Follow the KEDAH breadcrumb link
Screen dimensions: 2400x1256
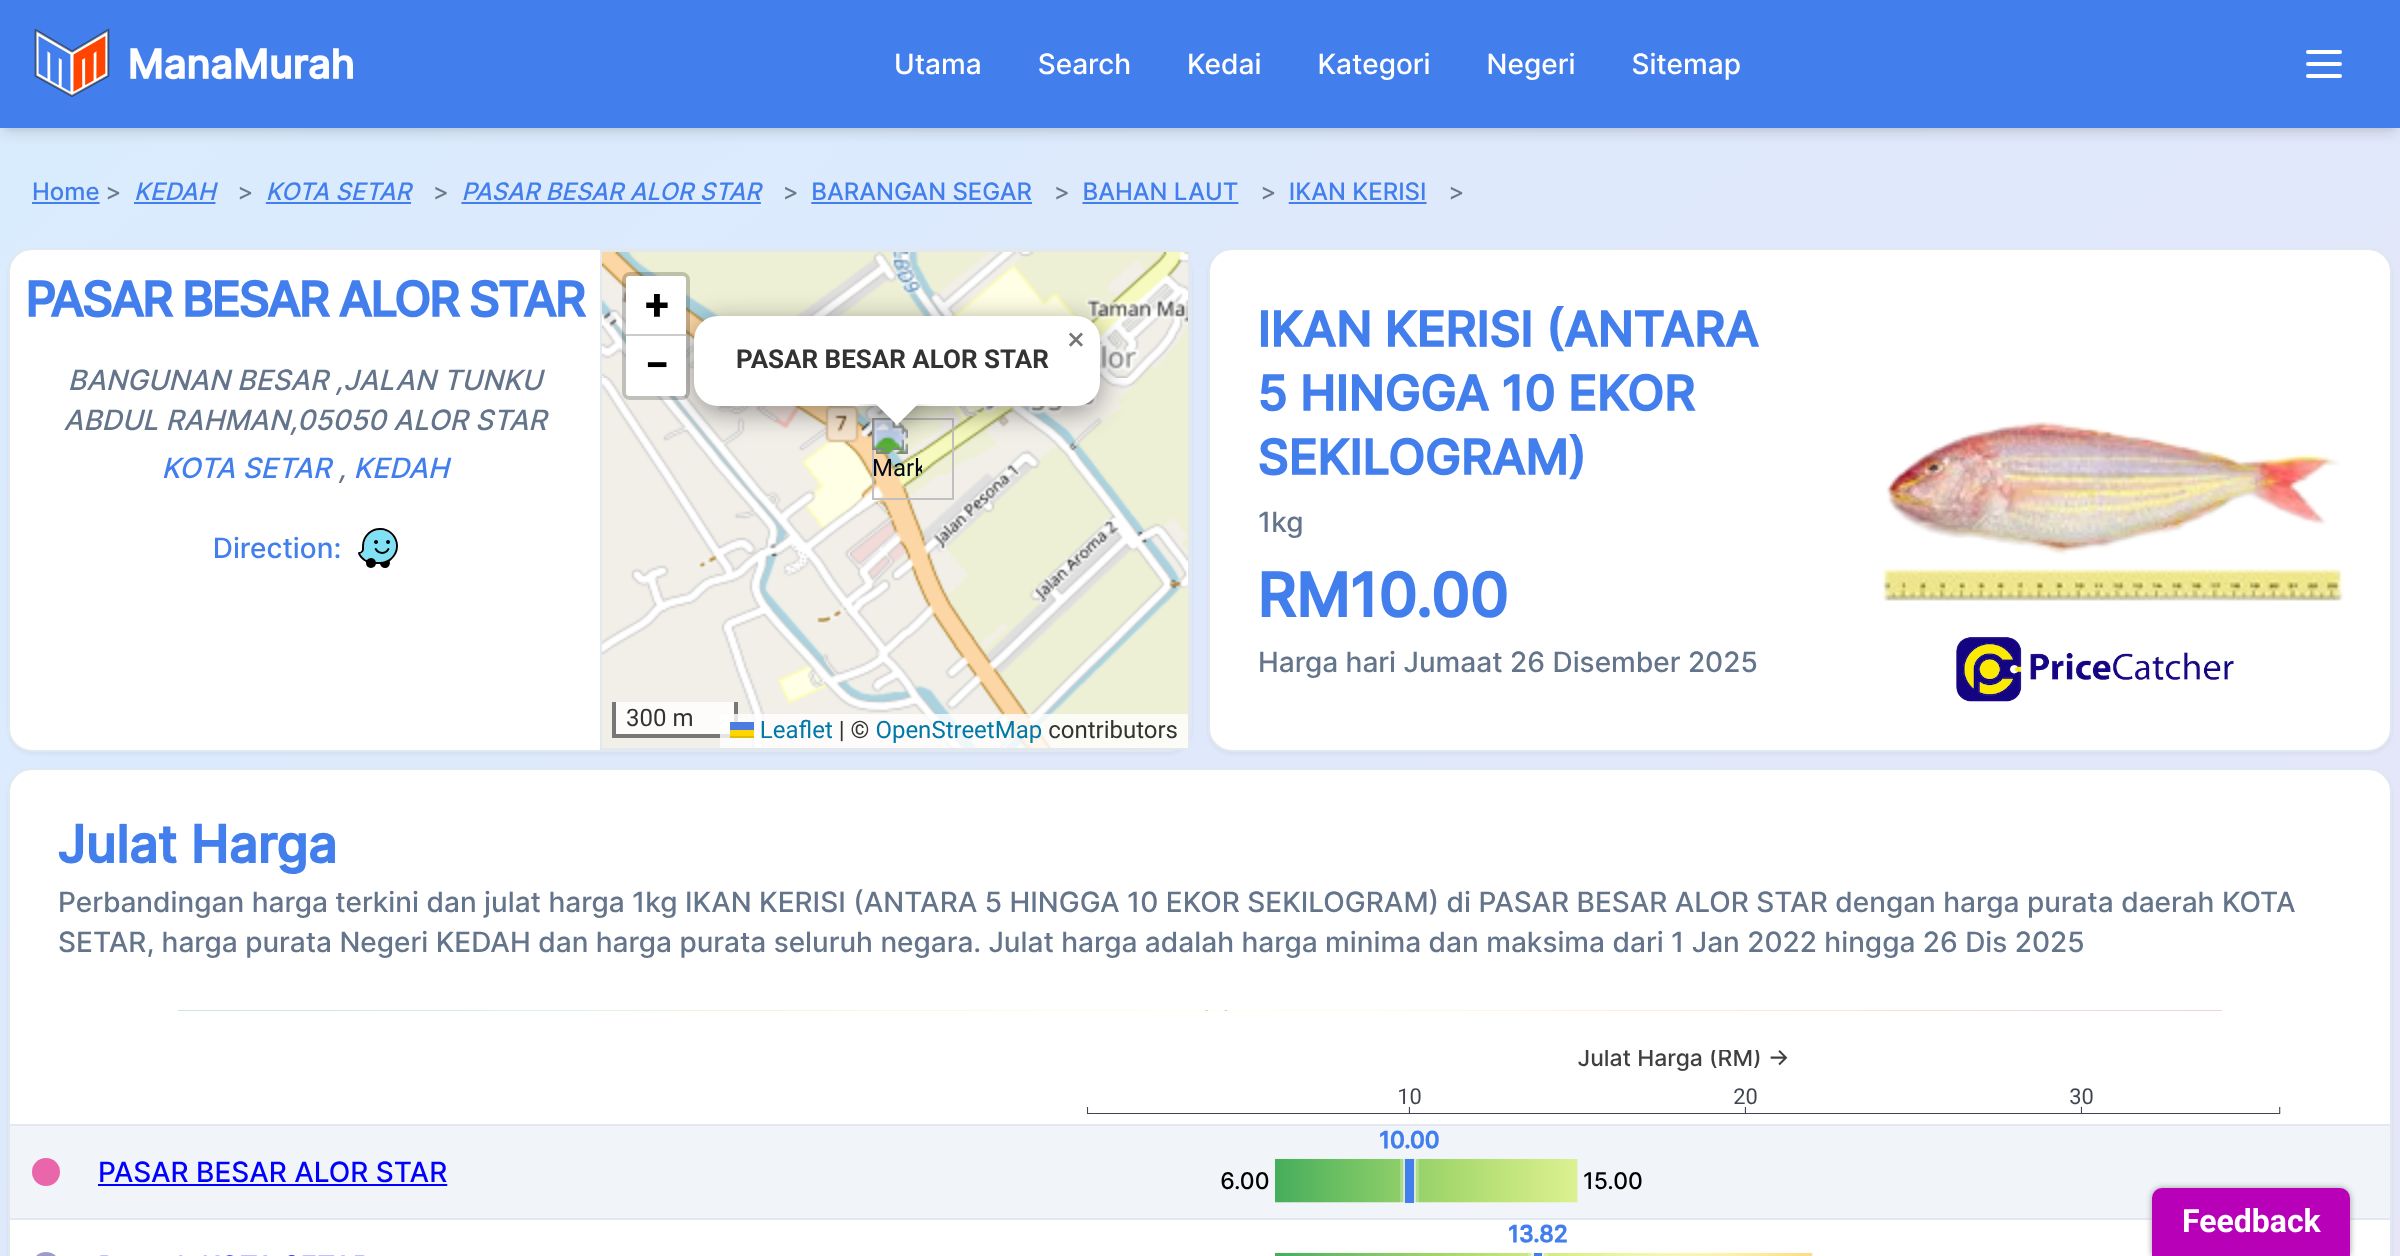[x=175, y=191]
